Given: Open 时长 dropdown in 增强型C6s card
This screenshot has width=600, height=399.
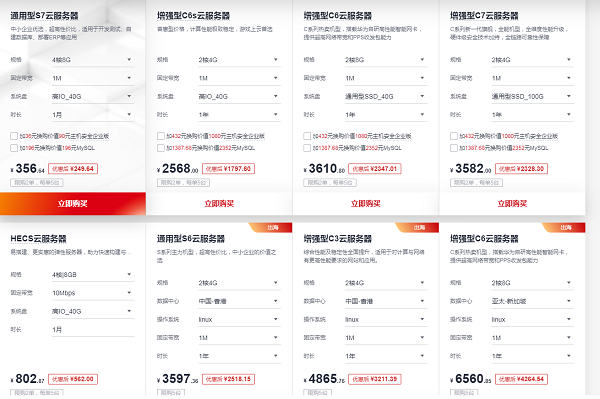Looking at the screenshot, I should tap(239, 115).
